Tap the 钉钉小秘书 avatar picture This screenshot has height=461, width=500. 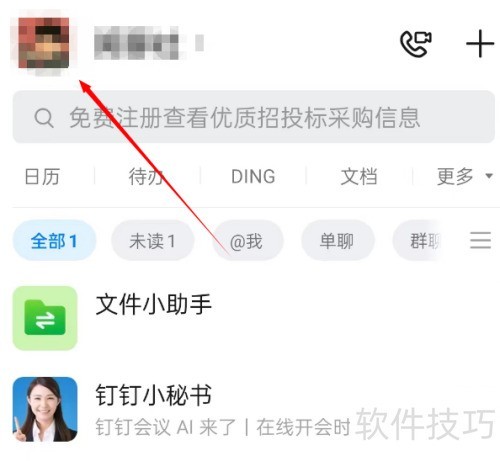(45, 409)
